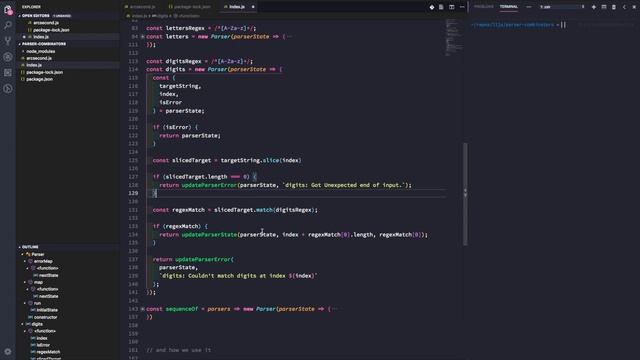This screenshot has height=360, width=640.
Task: Split the editor with the split icon
Action: click(451, 7)
